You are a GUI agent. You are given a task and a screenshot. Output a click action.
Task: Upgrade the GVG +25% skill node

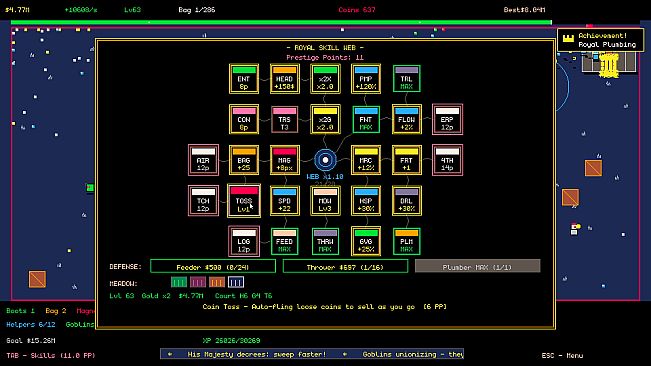366,242
